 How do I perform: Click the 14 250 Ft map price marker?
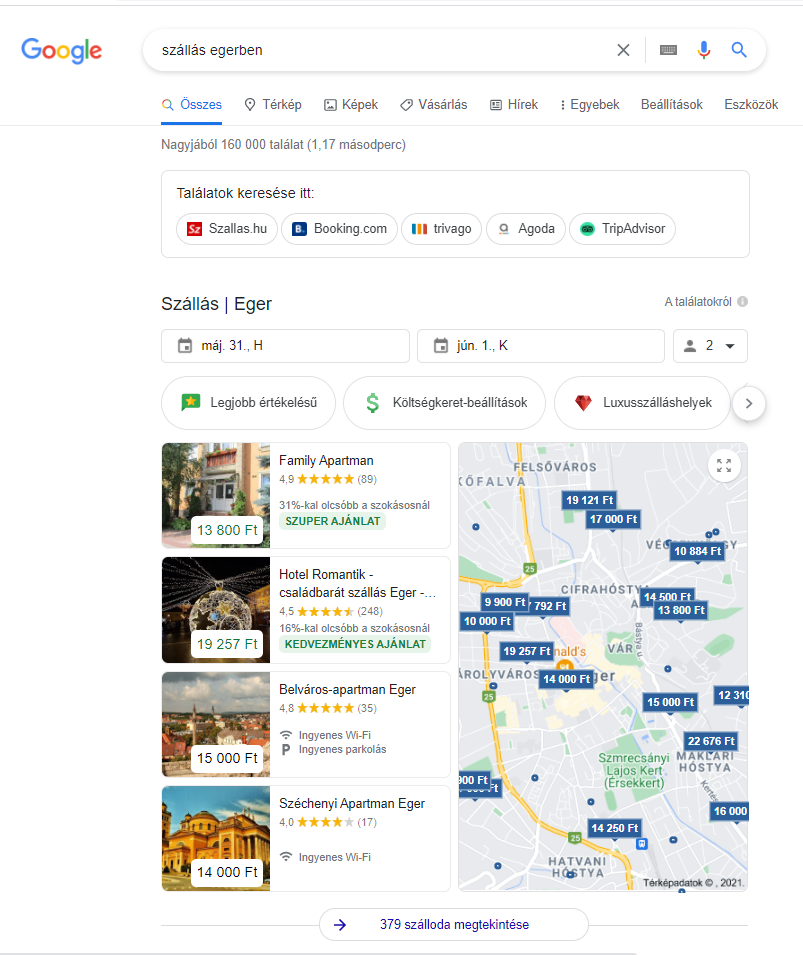point(615,828)
